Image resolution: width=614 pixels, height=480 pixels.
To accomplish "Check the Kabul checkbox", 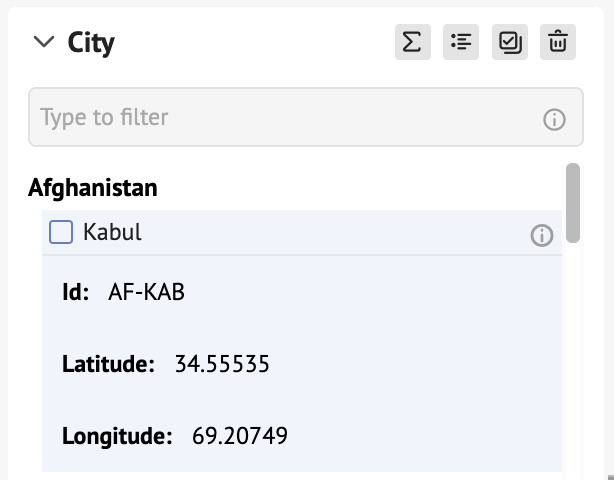I will (61, 232).
